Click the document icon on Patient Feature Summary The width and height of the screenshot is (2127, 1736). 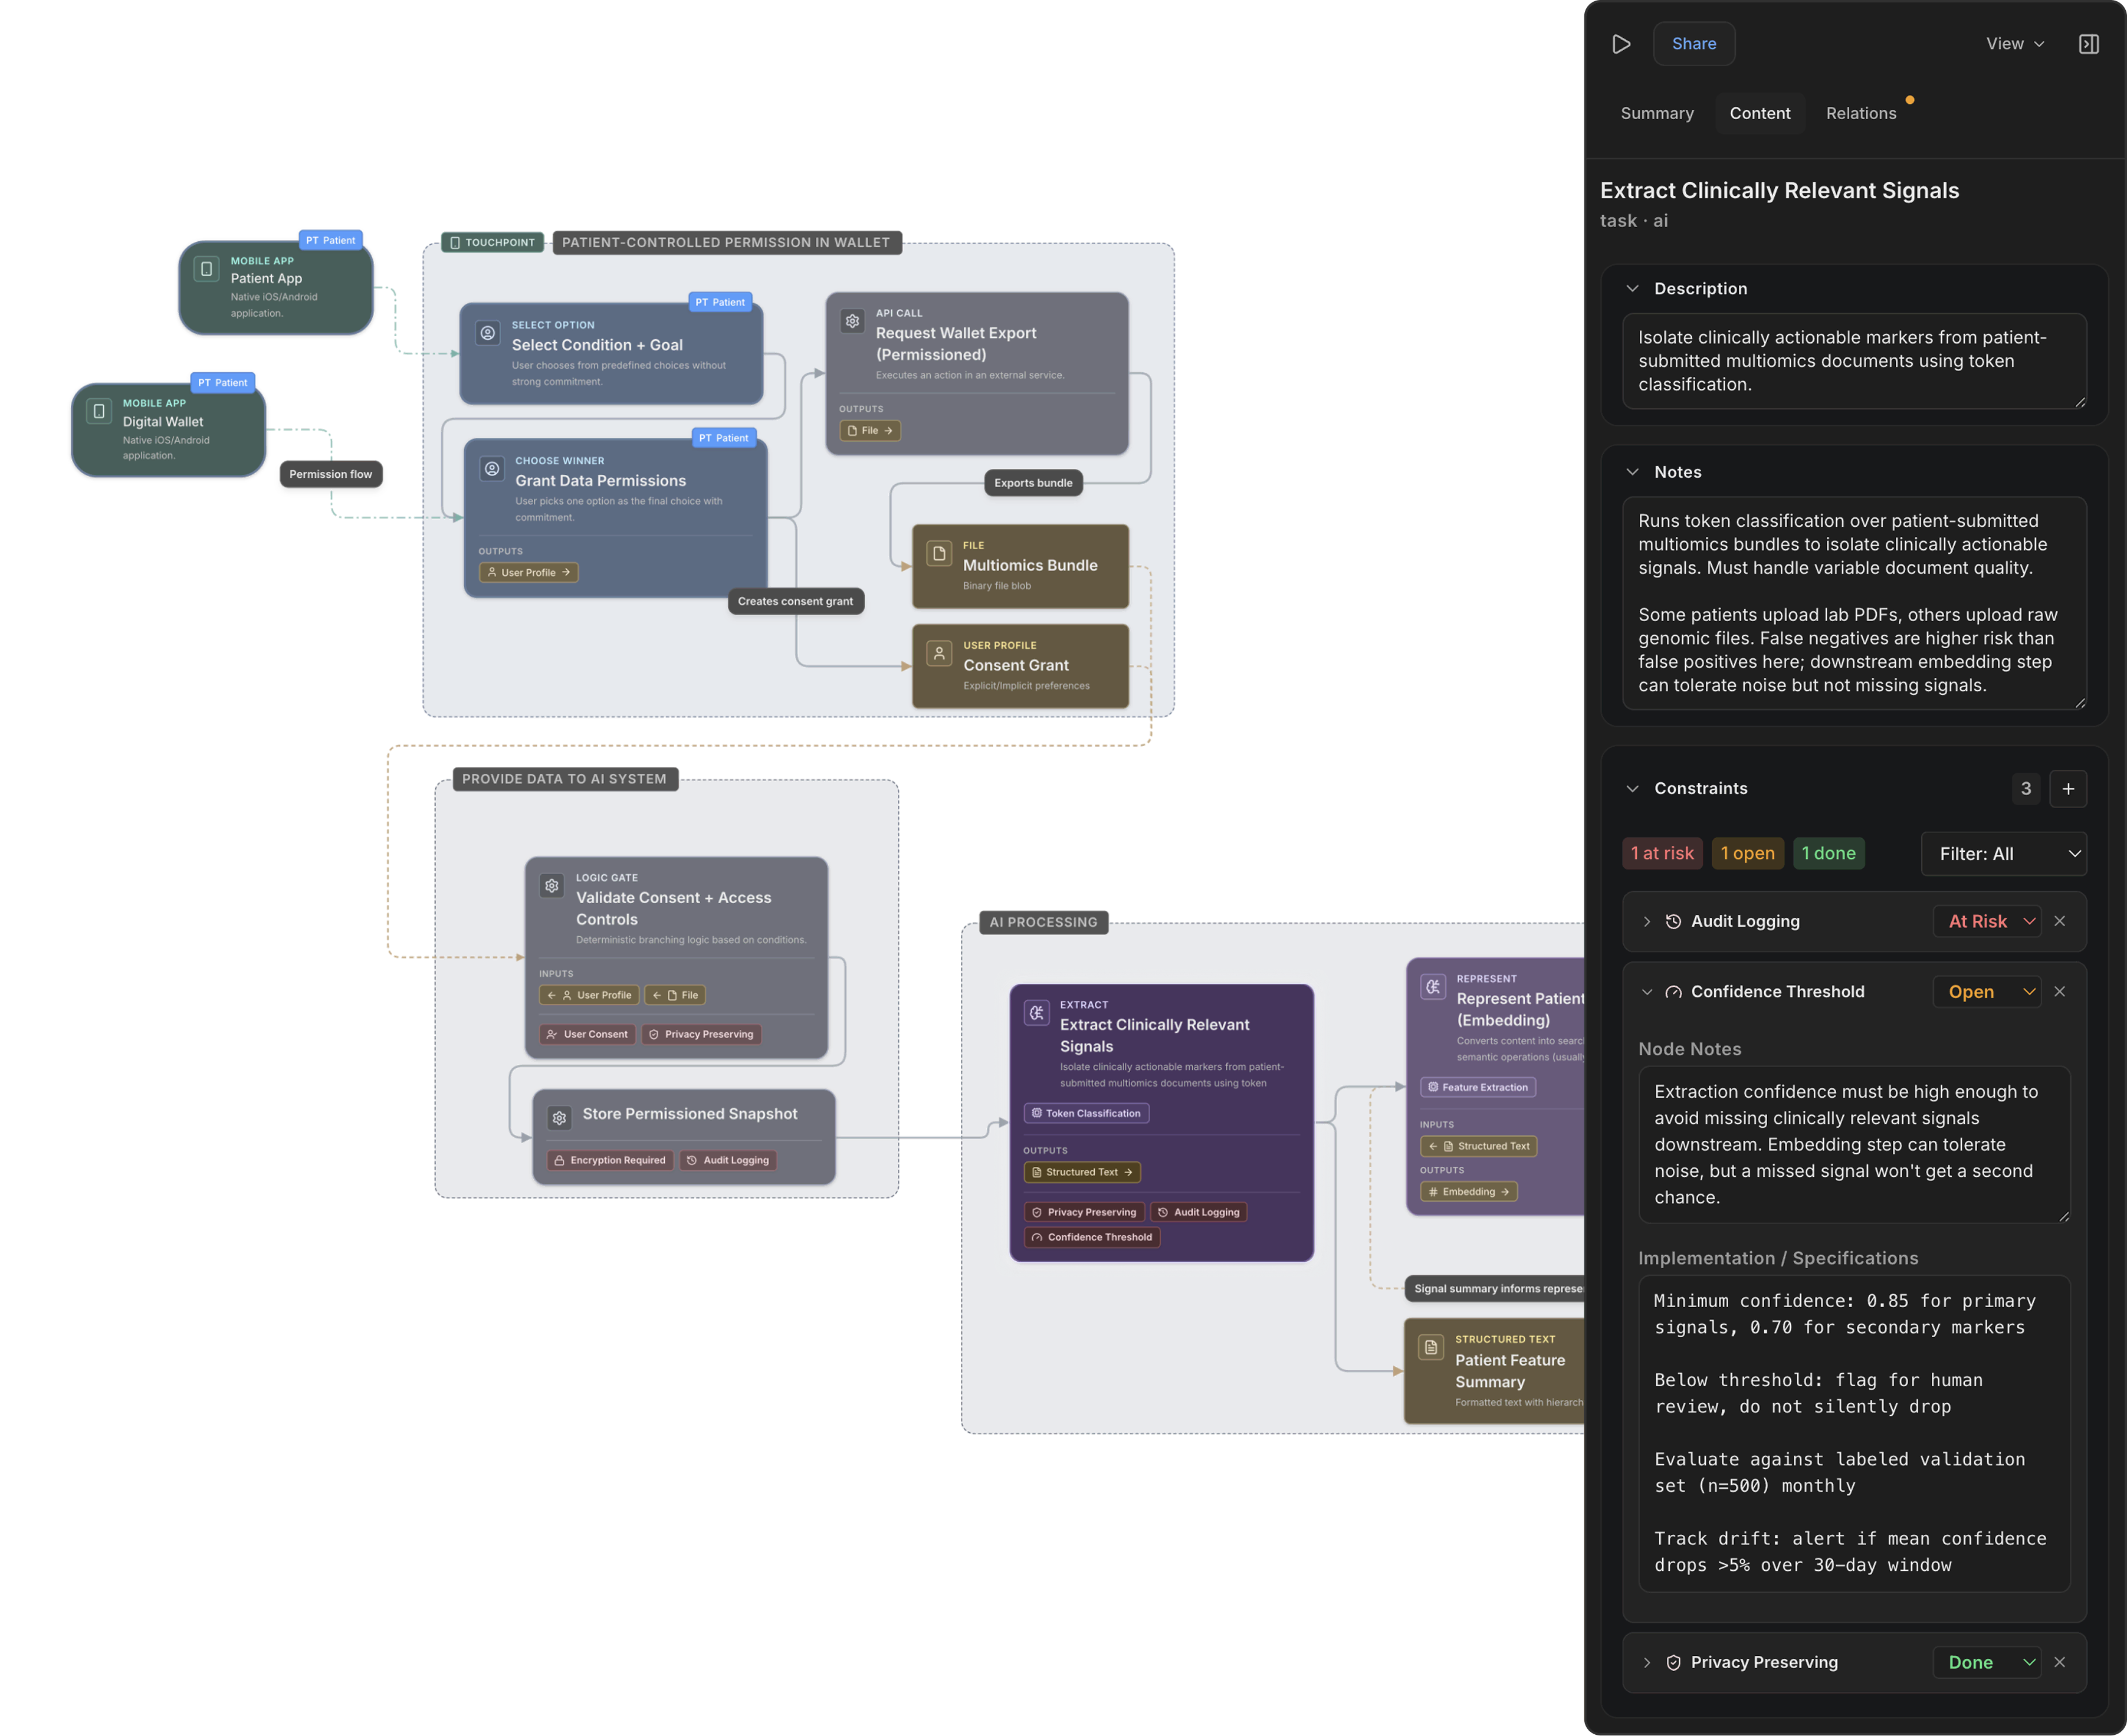pyautogui.click(x=1431, y=1347)
